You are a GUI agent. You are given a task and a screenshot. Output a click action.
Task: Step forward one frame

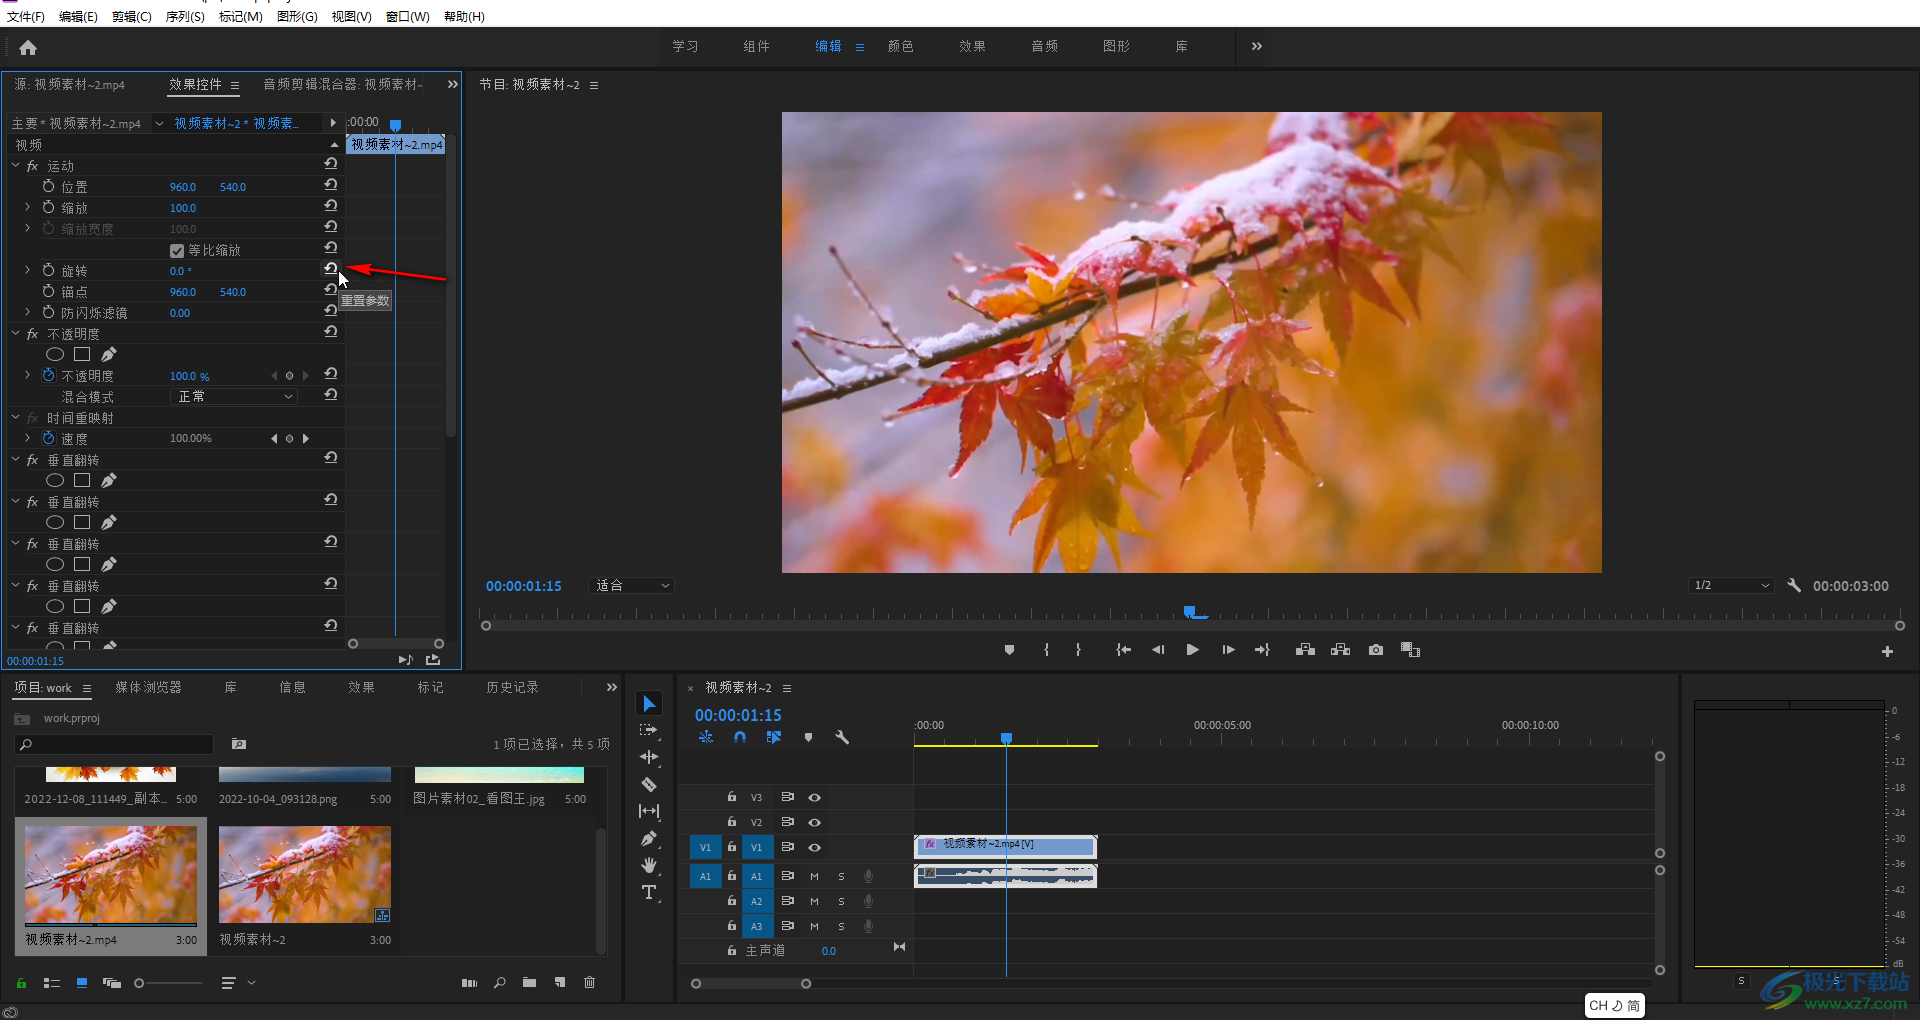pos(1228,650)
